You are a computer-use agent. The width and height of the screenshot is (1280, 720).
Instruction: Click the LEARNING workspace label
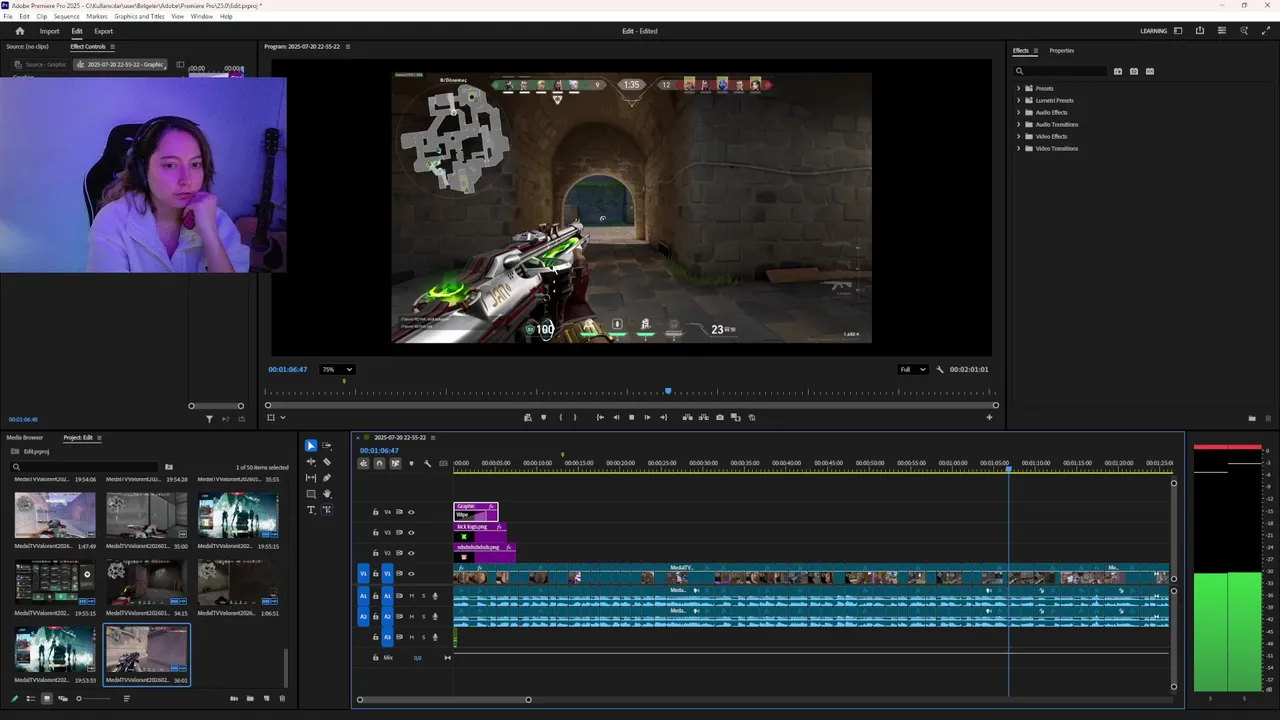[x=1153, y=31]
